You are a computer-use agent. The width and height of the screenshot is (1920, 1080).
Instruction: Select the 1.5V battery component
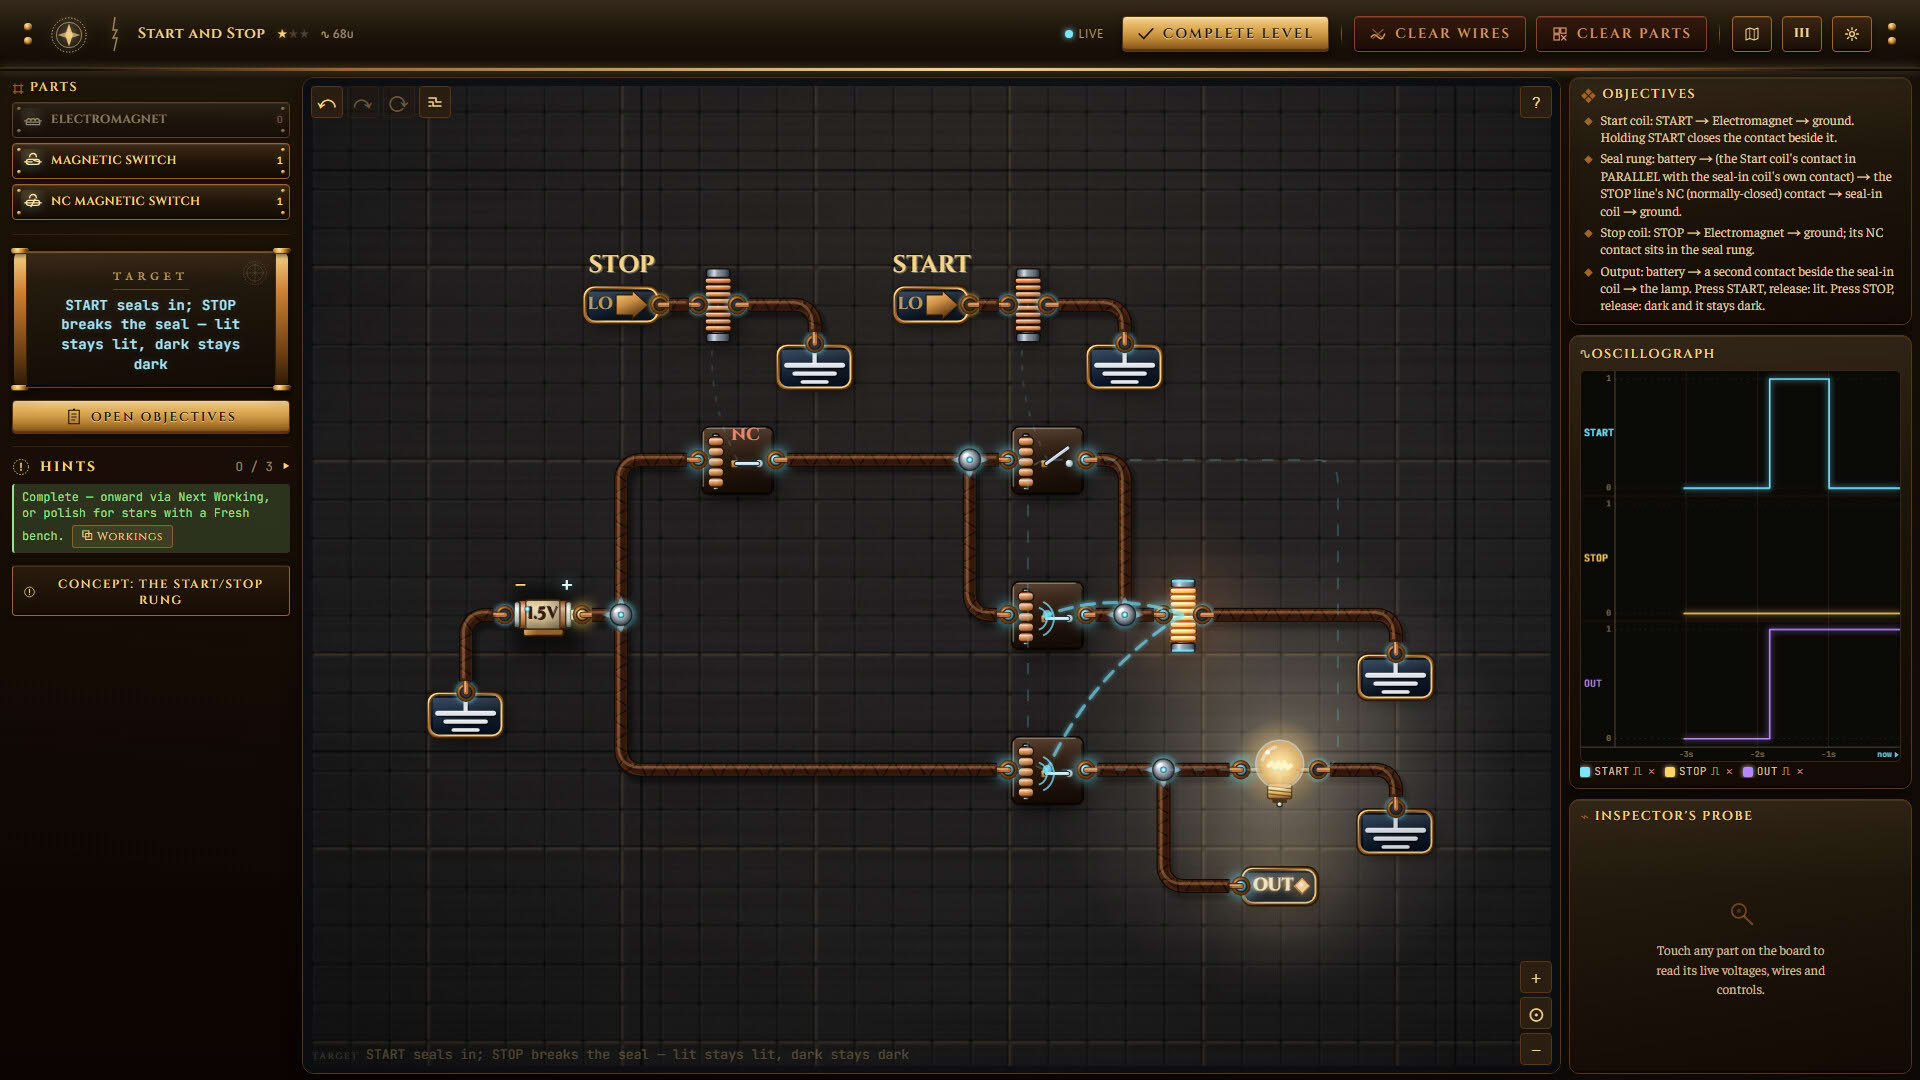tap(543, 614)
